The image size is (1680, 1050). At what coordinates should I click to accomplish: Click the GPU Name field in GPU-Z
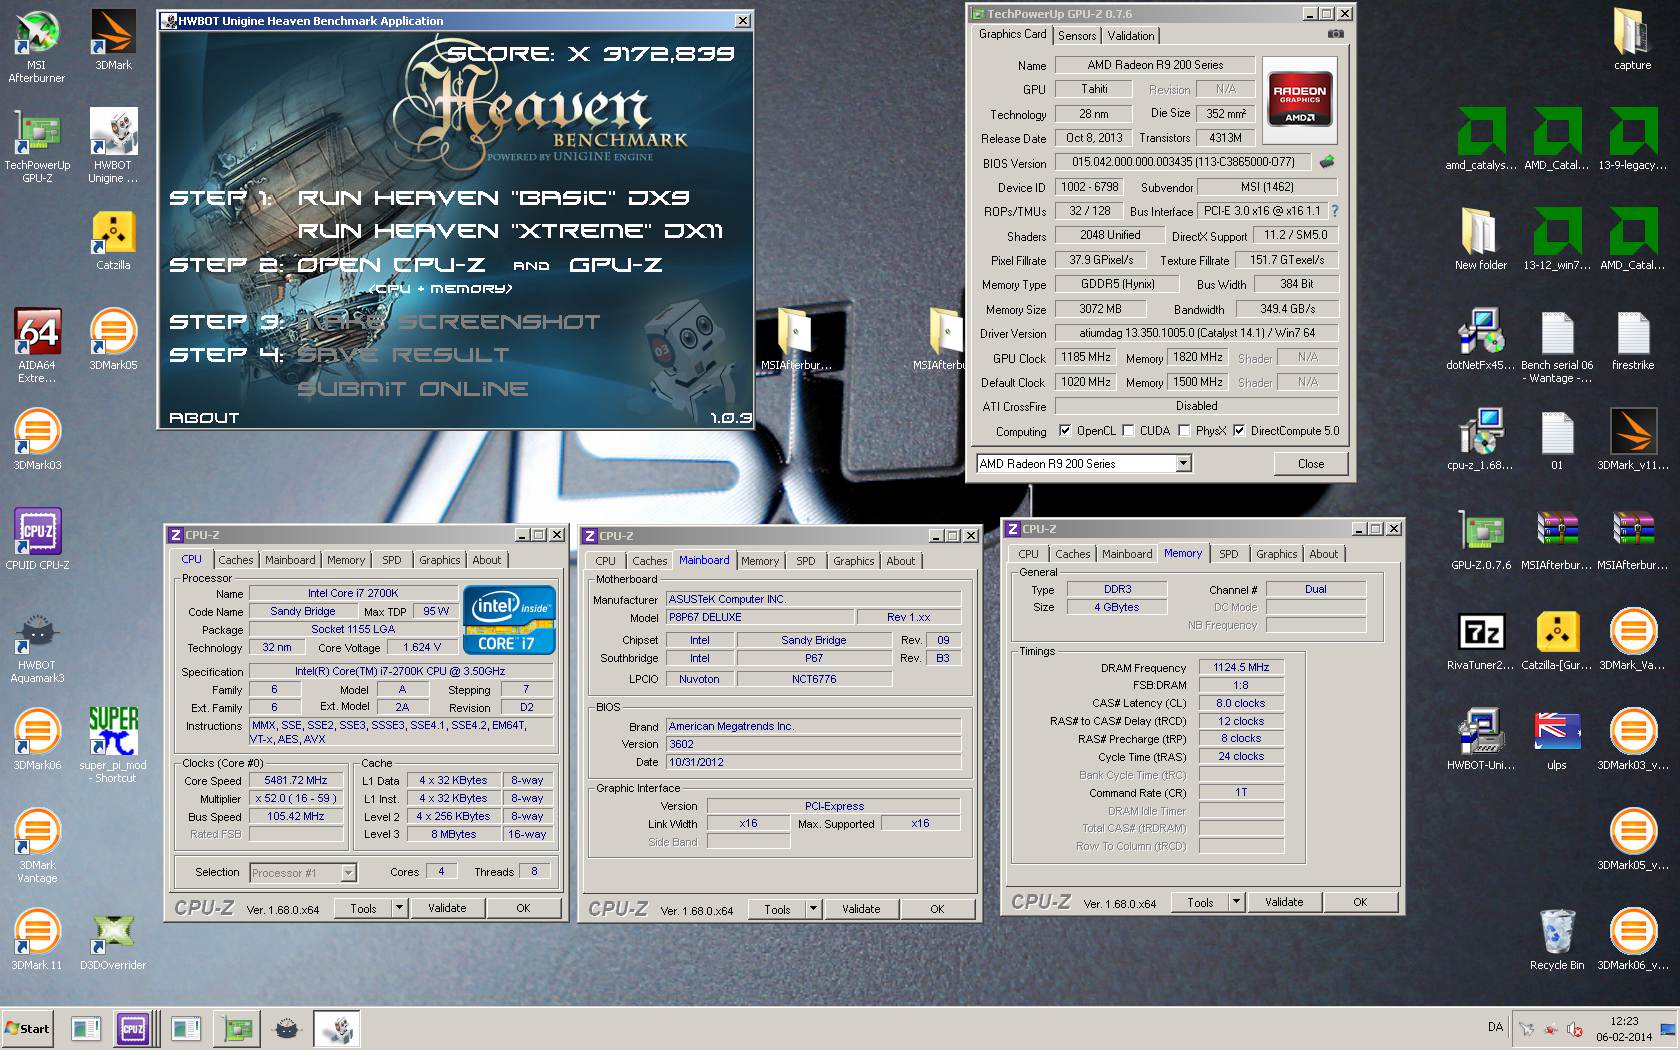[1155, 65]
